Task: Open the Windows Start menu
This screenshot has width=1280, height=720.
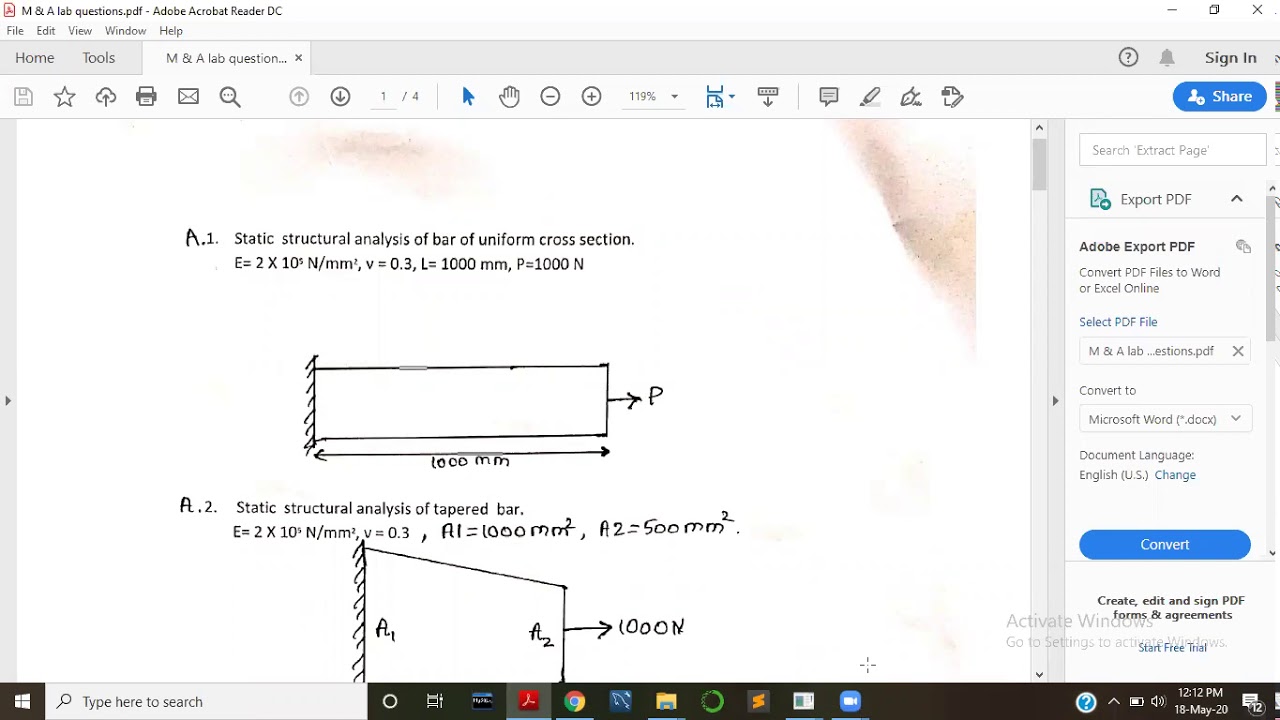Action: [x=22, y=701]
